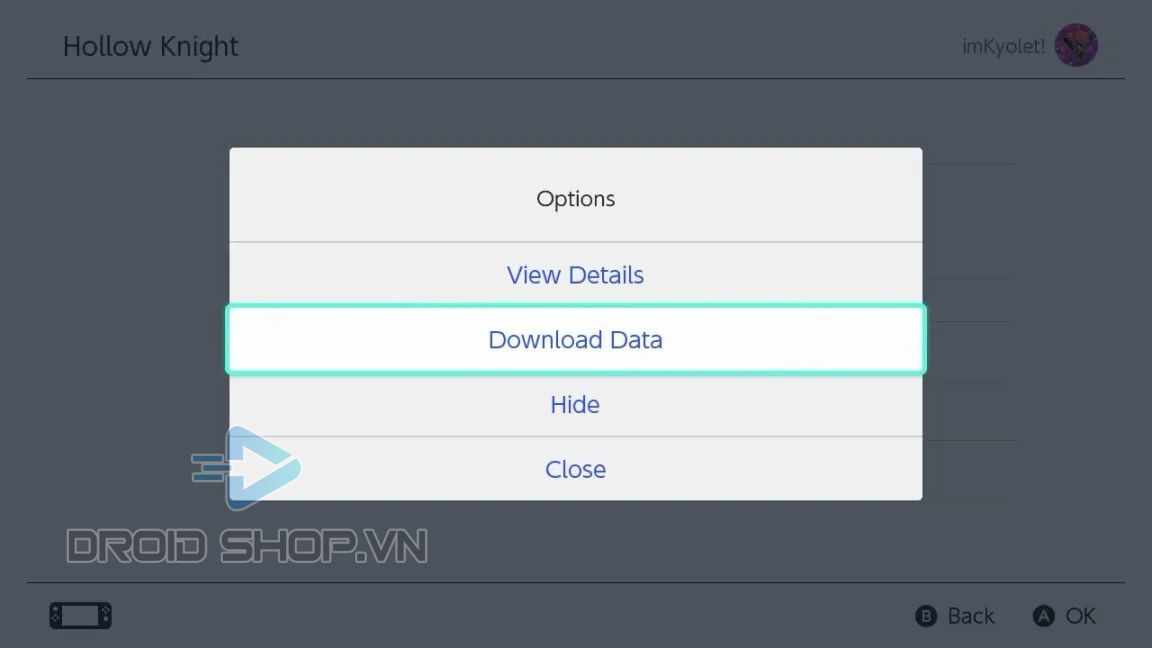Image resolution: width=1152 pixels, height=648 pixels.
Task: Click the circular B button icon
Action: [x=926, y=616]
